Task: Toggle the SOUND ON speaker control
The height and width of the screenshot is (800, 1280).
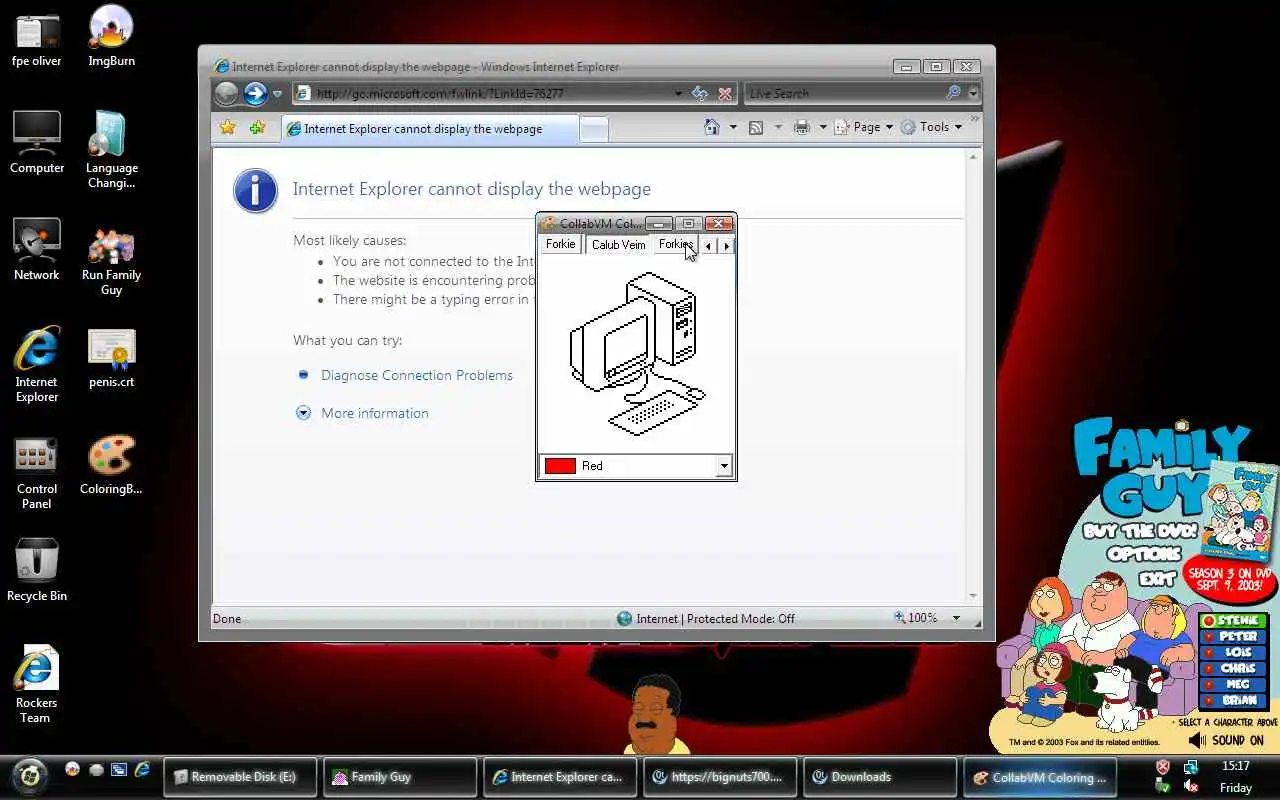Action: [1226, 740]
